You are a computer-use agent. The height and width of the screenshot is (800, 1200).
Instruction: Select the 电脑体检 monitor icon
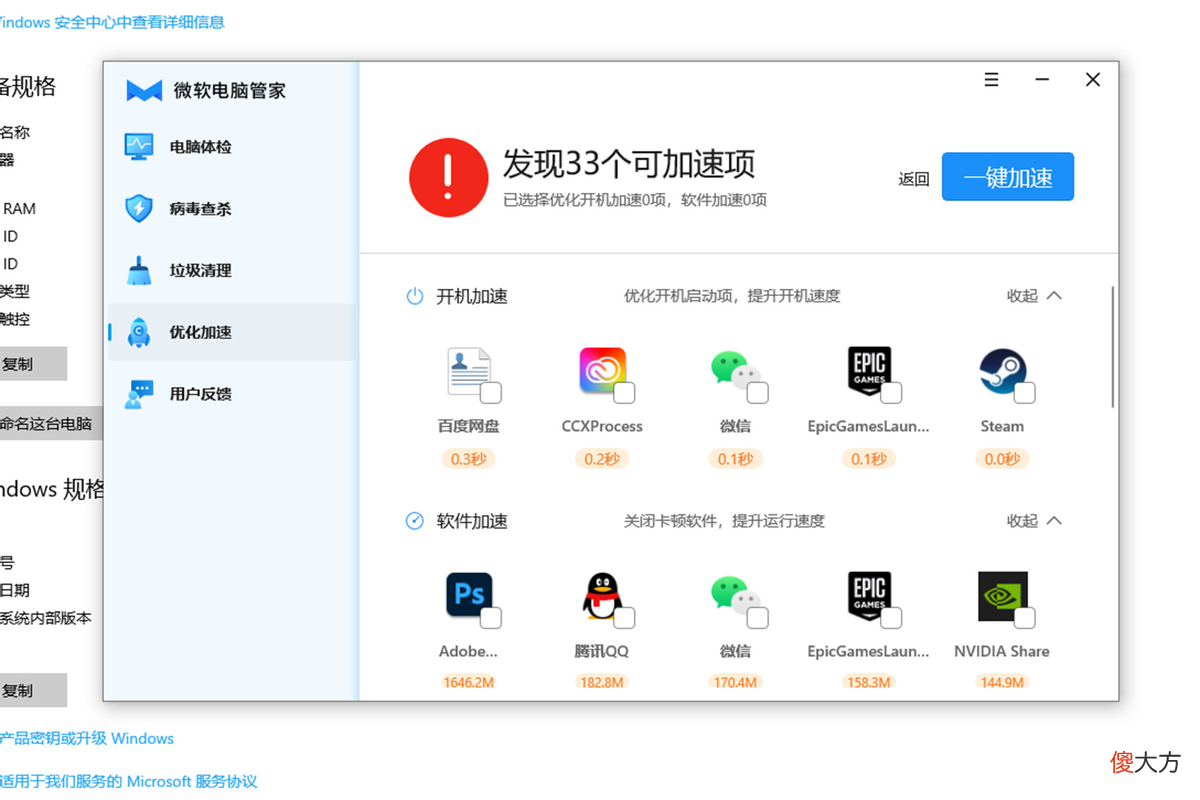pos(139,147)
